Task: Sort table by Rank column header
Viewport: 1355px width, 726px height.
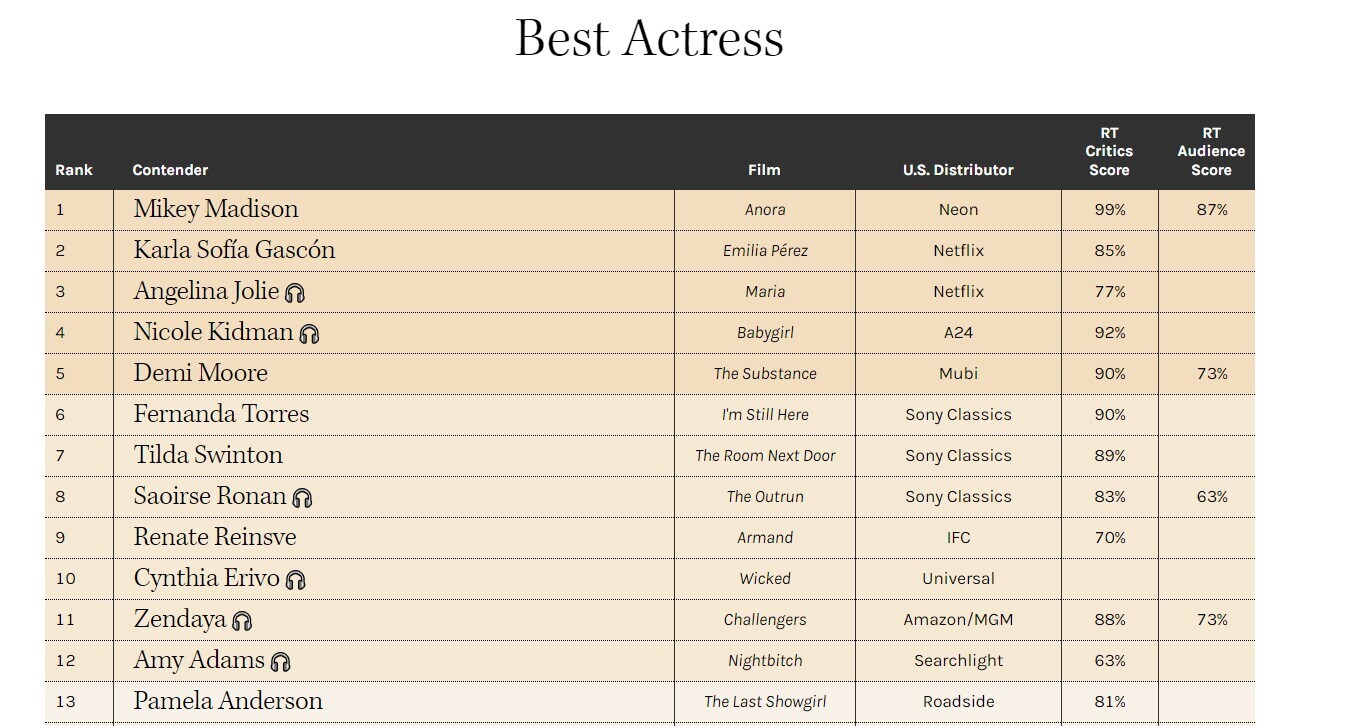Action: pos(74,170)
